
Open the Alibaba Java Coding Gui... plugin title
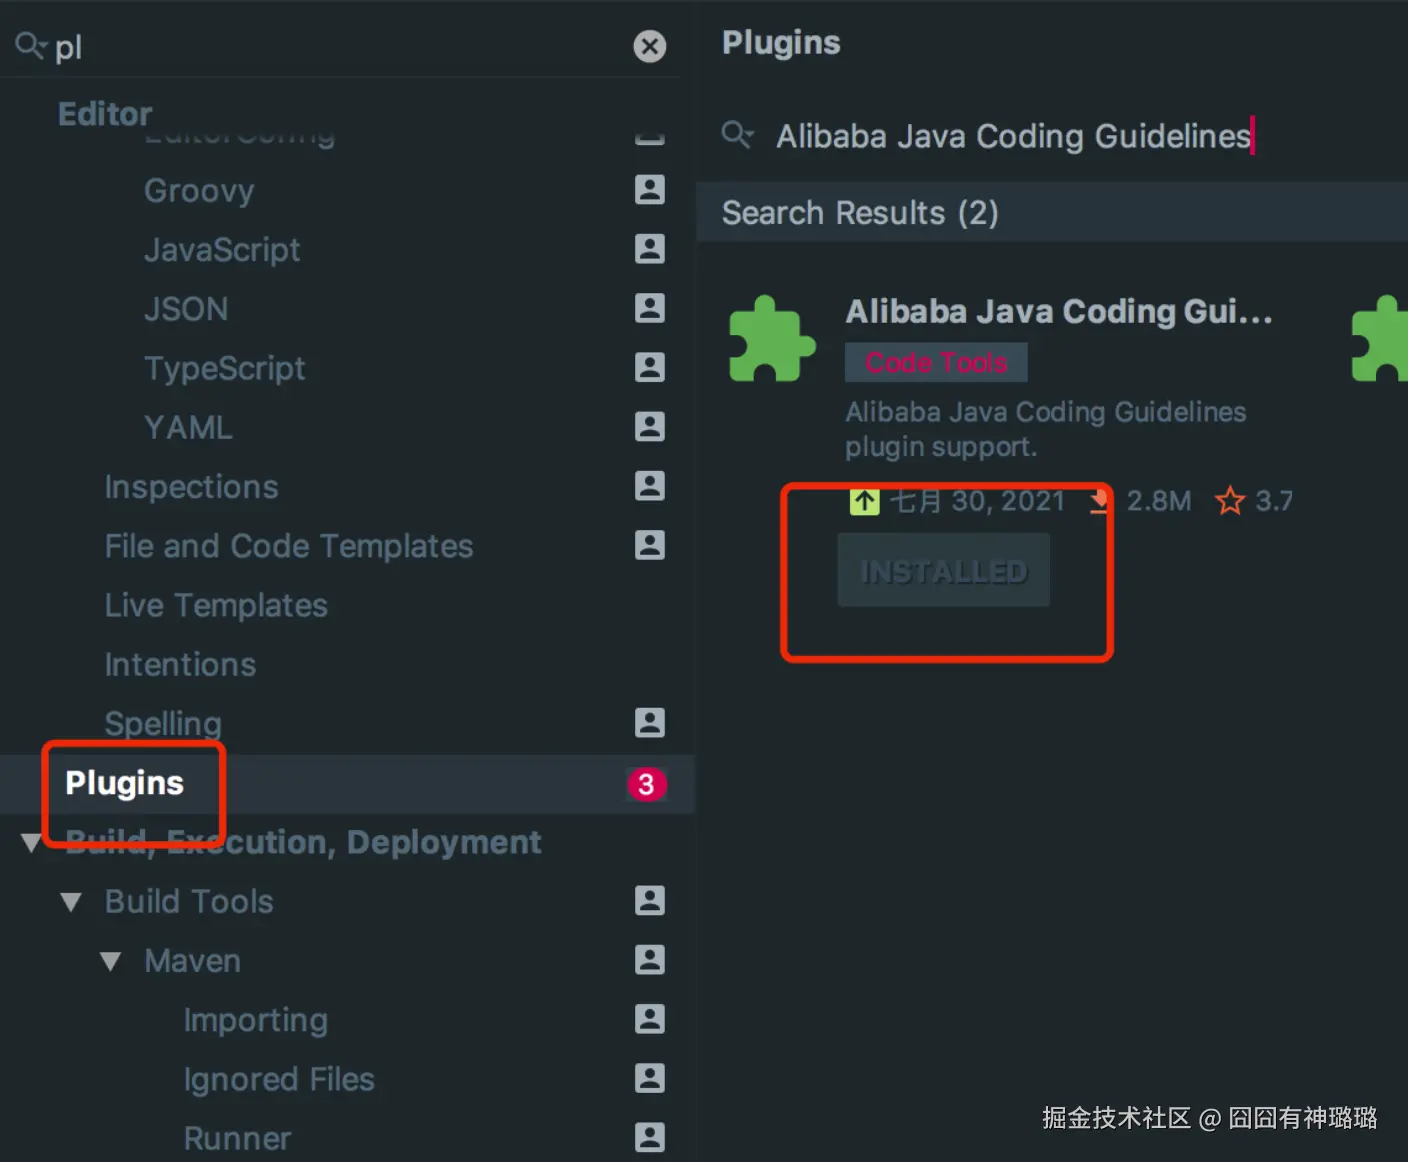click(x=1059, y=312)
